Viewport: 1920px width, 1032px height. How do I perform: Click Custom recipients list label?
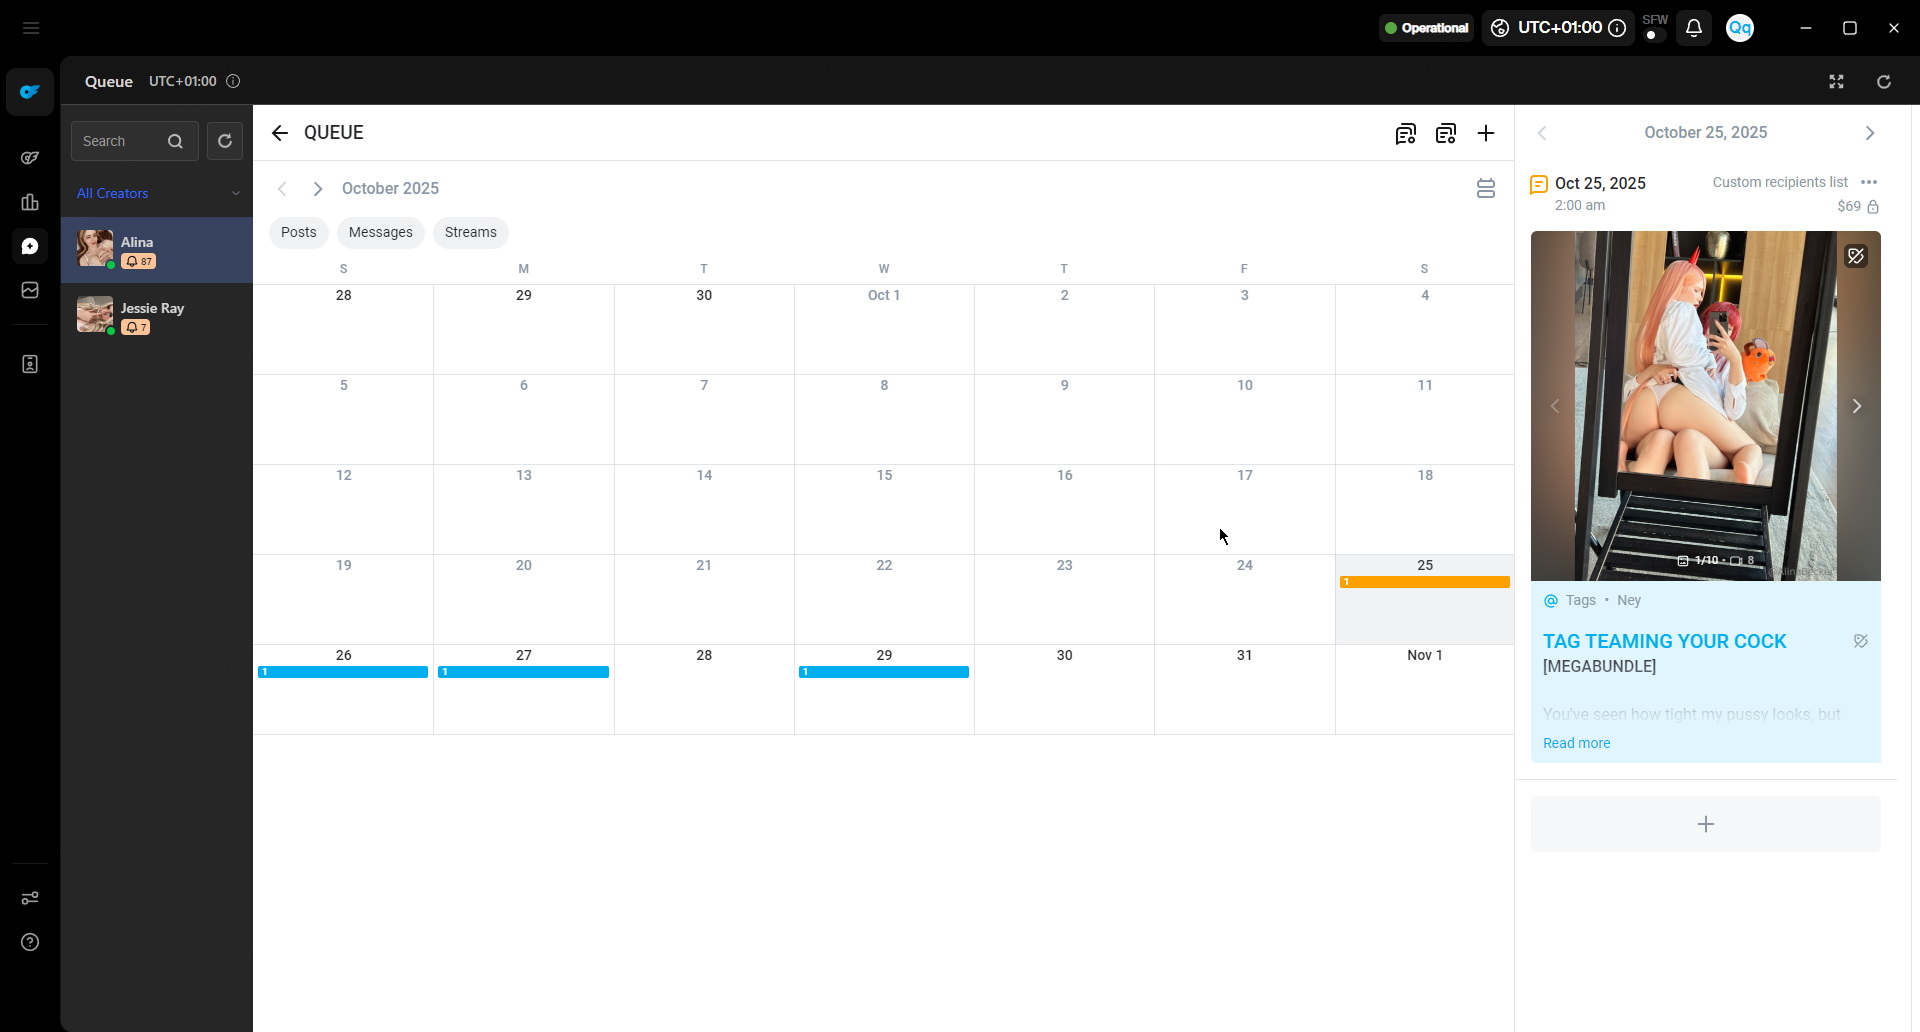[x=1780, y=182]
